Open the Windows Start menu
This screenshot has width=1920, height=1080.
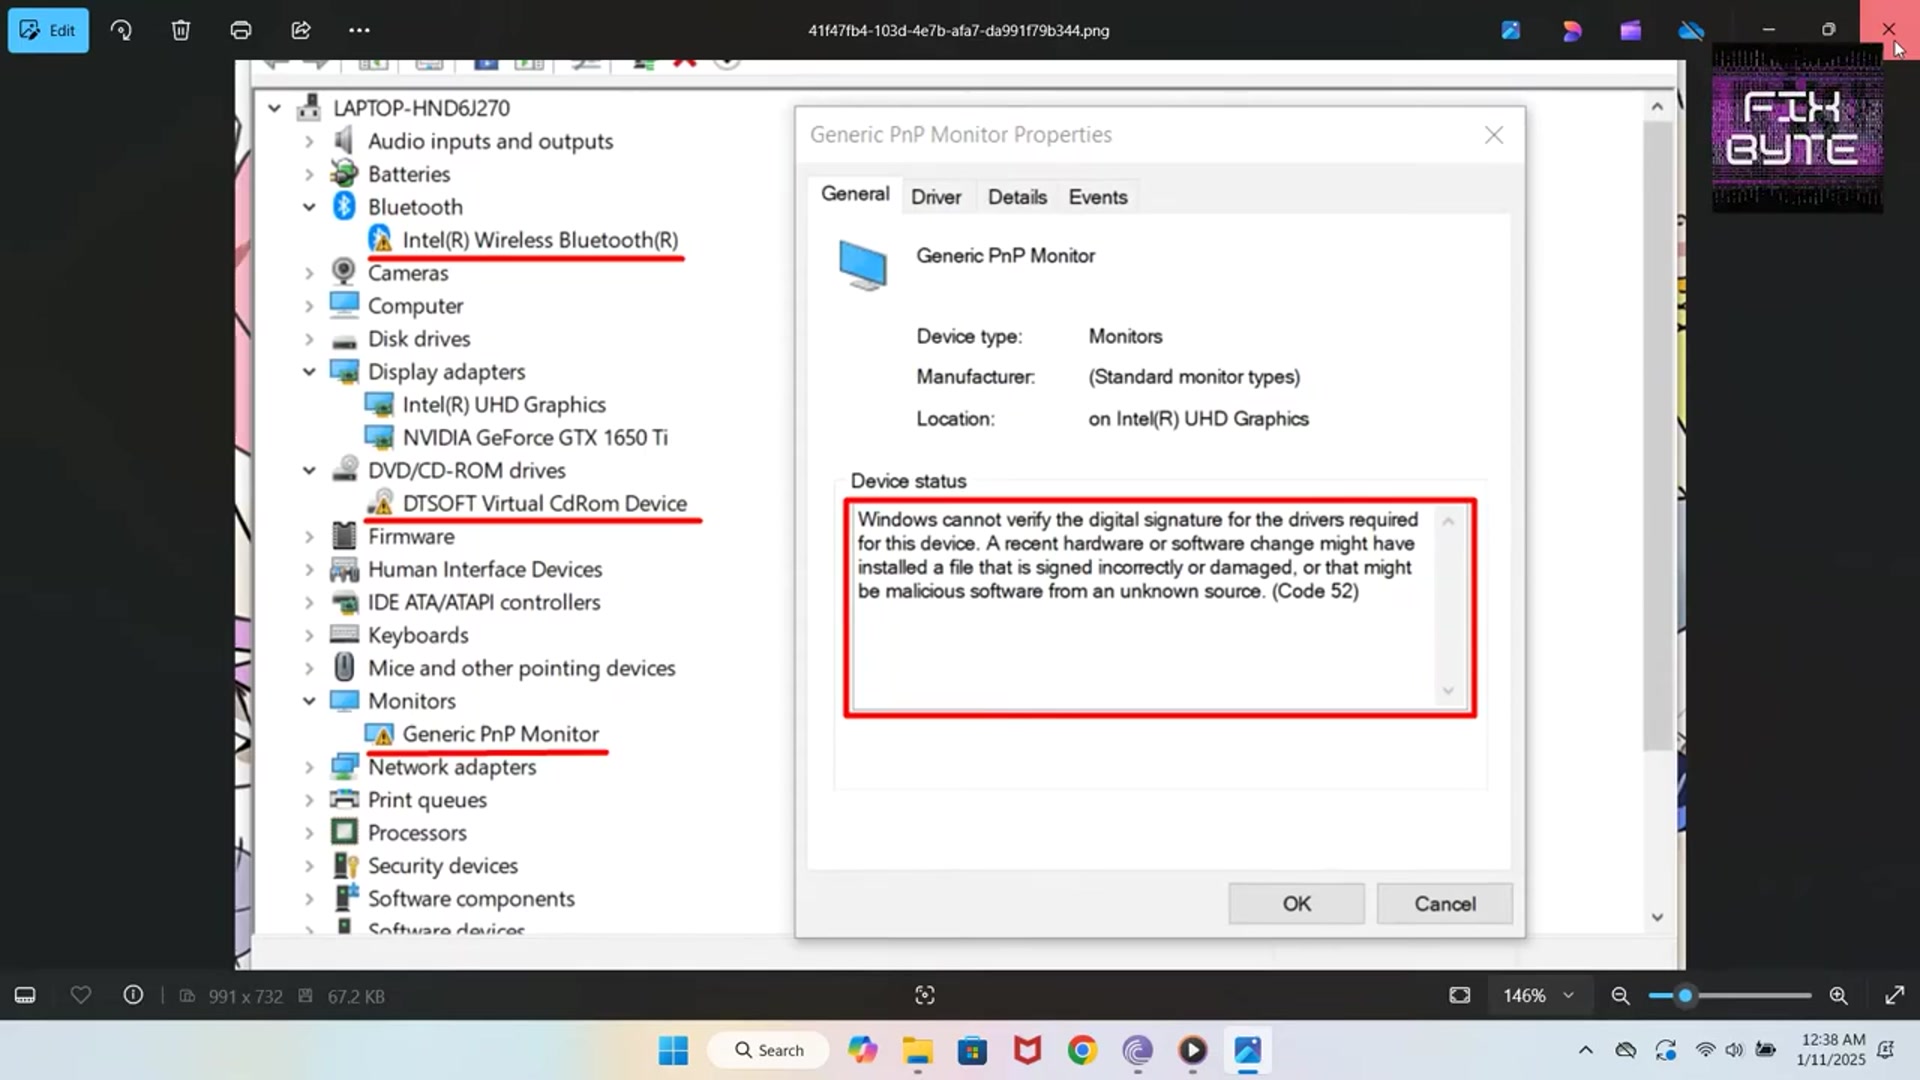[673, 1050]
